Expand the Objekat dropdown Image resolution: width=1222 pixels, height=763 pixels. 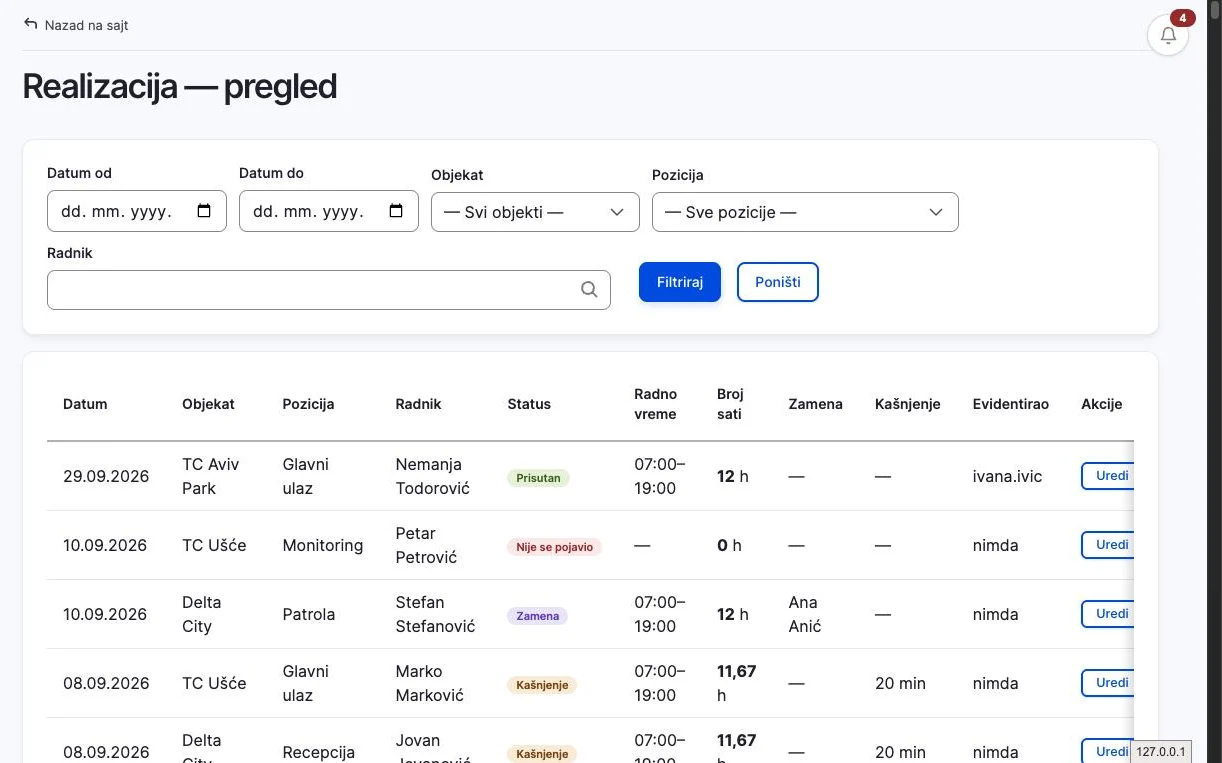coord(535,212)
